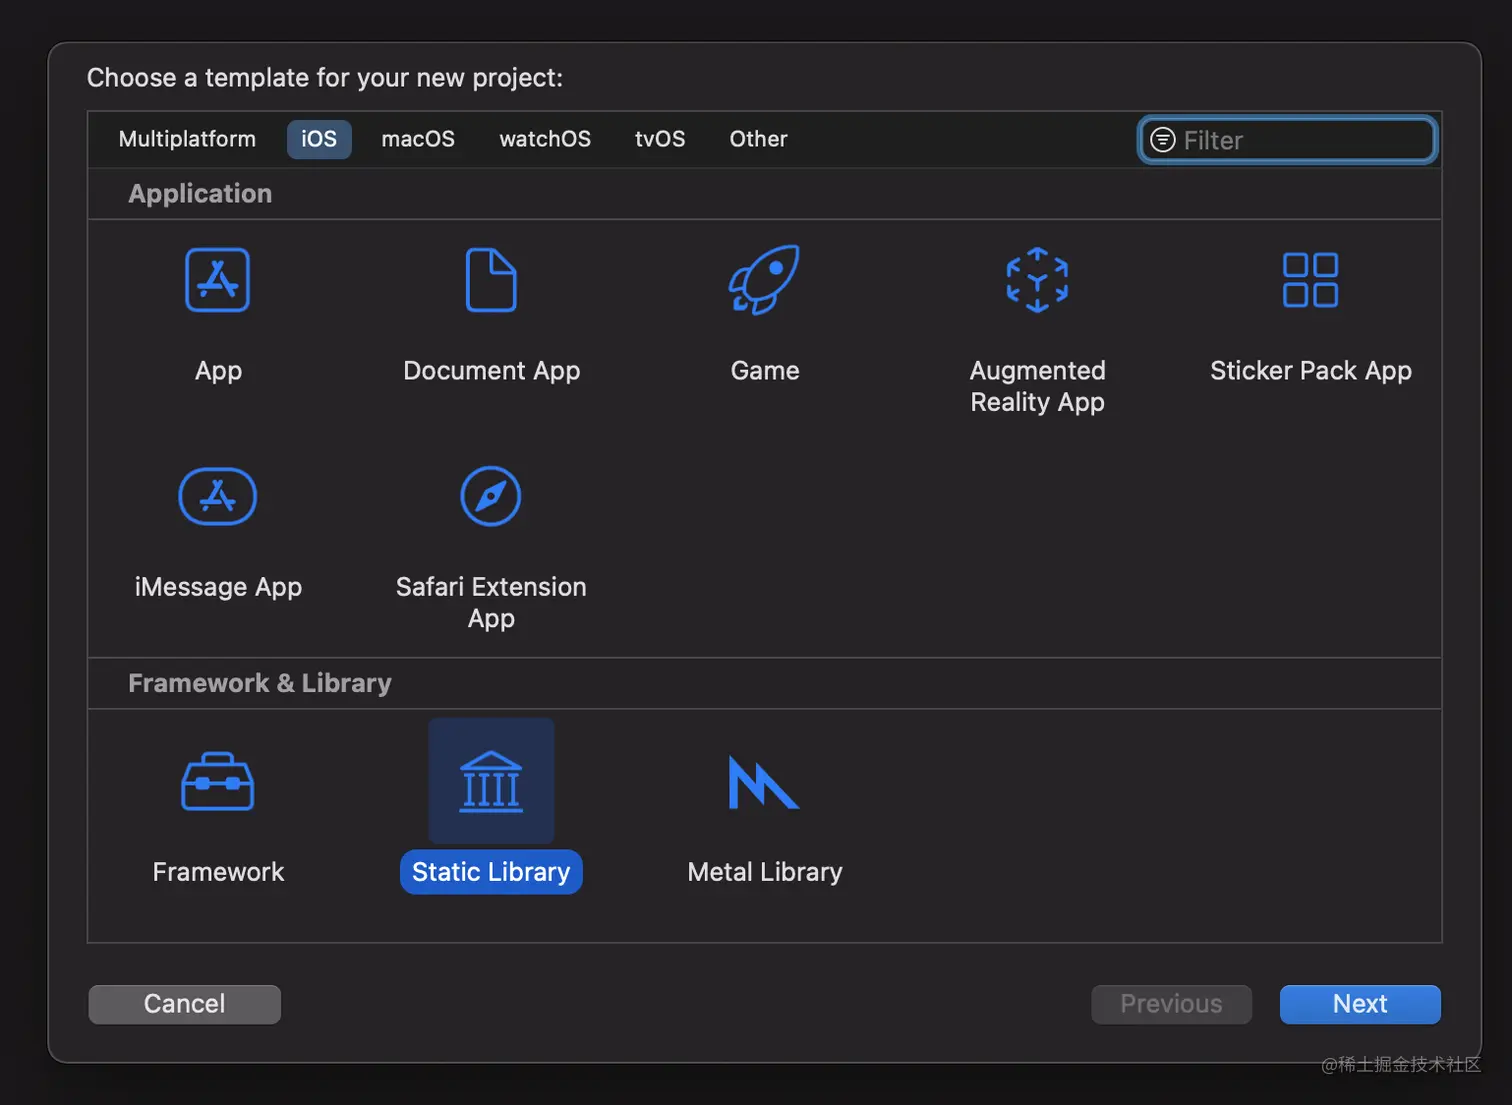Click the highlighted "Static Library" label

491,872
